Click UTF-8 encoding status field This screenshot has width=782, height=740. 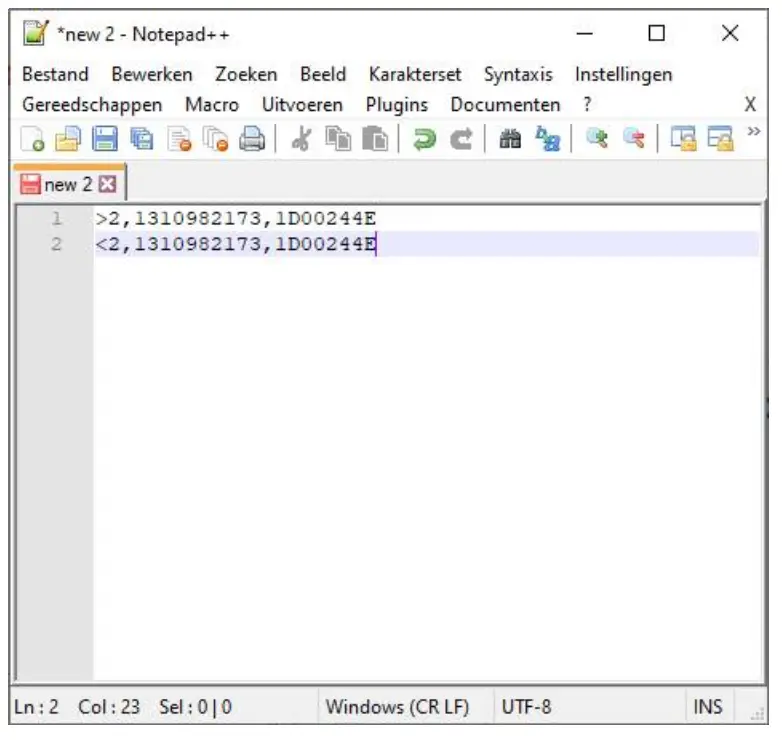tap(527, 707)
